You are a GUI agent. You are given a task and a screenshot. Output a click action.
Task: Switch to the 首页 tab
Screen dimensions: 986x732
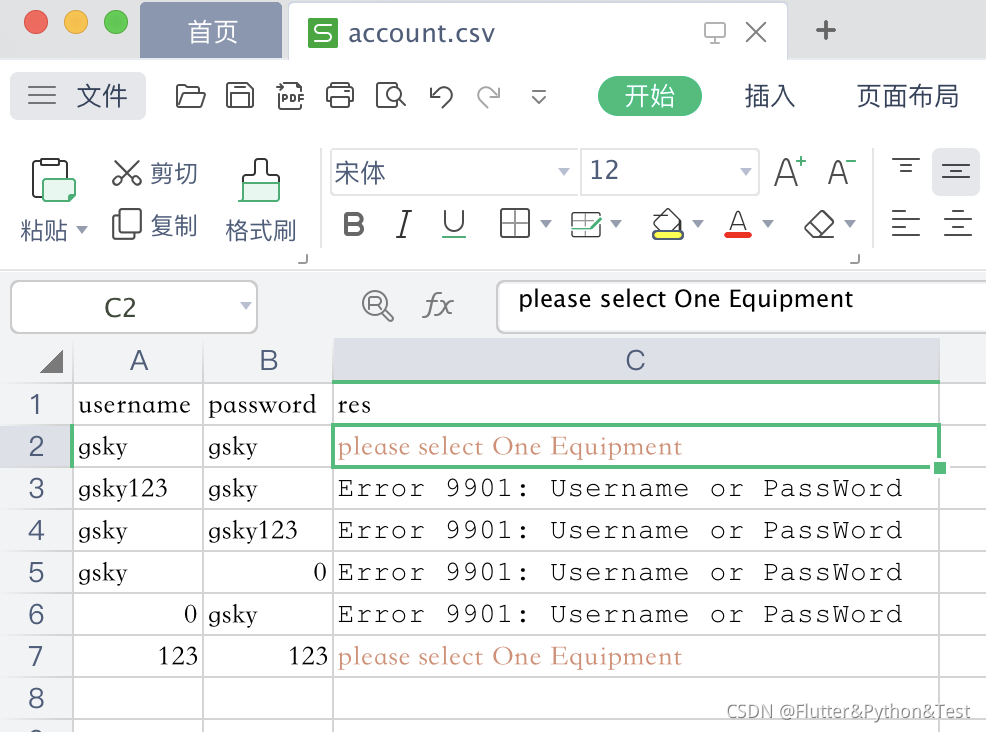coord(211,31)
